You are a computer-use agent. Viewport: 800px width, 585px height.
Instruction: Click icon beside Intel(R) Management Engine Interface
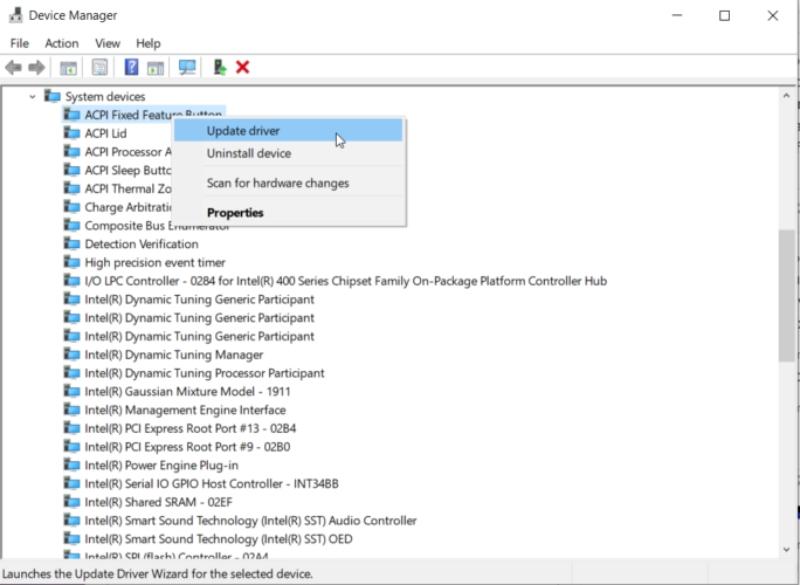click(x=72, y=410)
